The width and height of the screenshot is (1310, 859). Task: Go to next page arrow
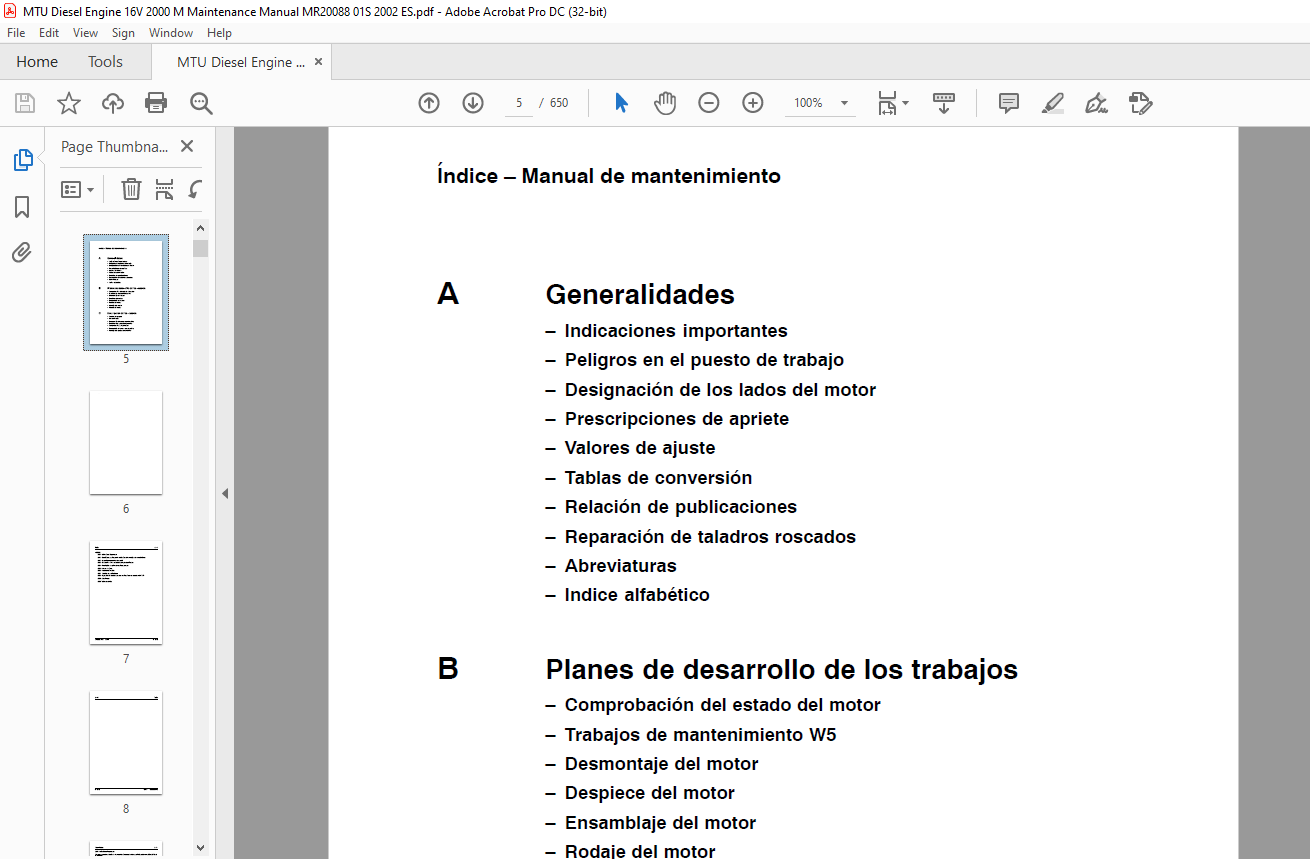pyautogui.click(x=473, y=103)
